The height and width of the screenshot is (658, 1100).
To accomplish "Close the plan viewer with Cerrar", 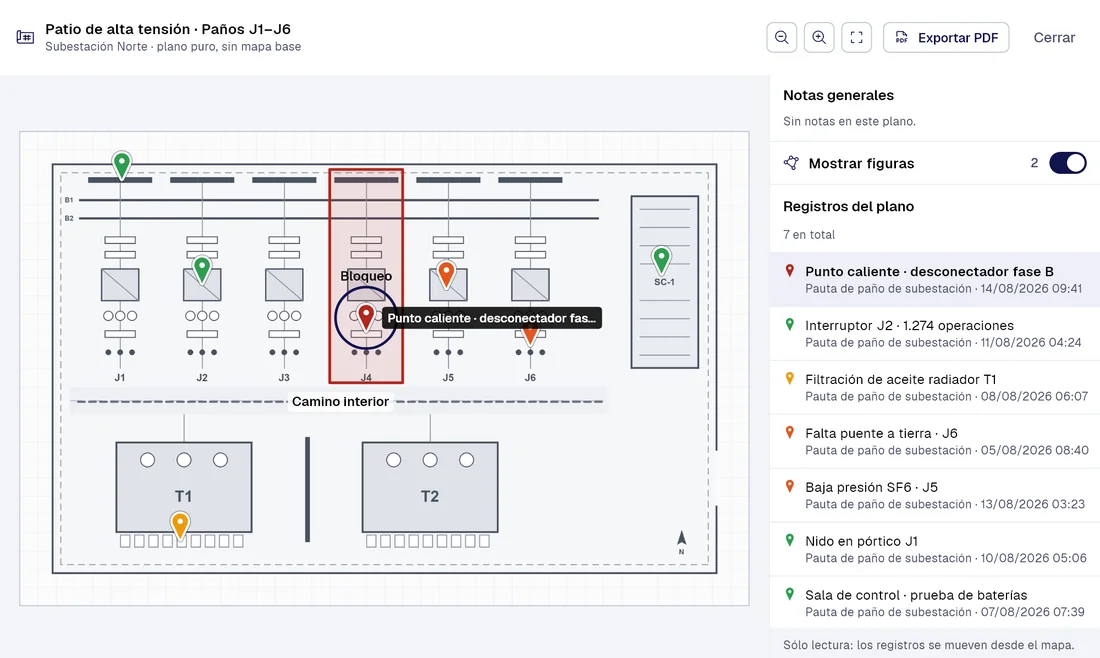I will coord(1054,37).
